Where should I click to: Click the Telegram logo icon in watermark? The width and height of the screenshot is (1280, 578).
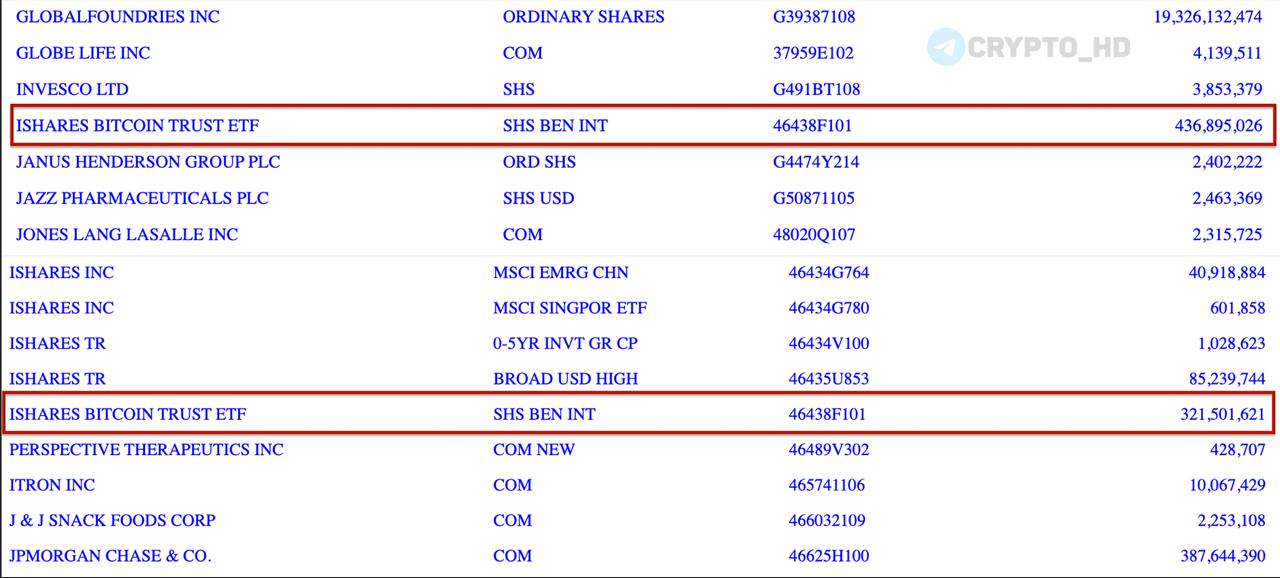945,46
